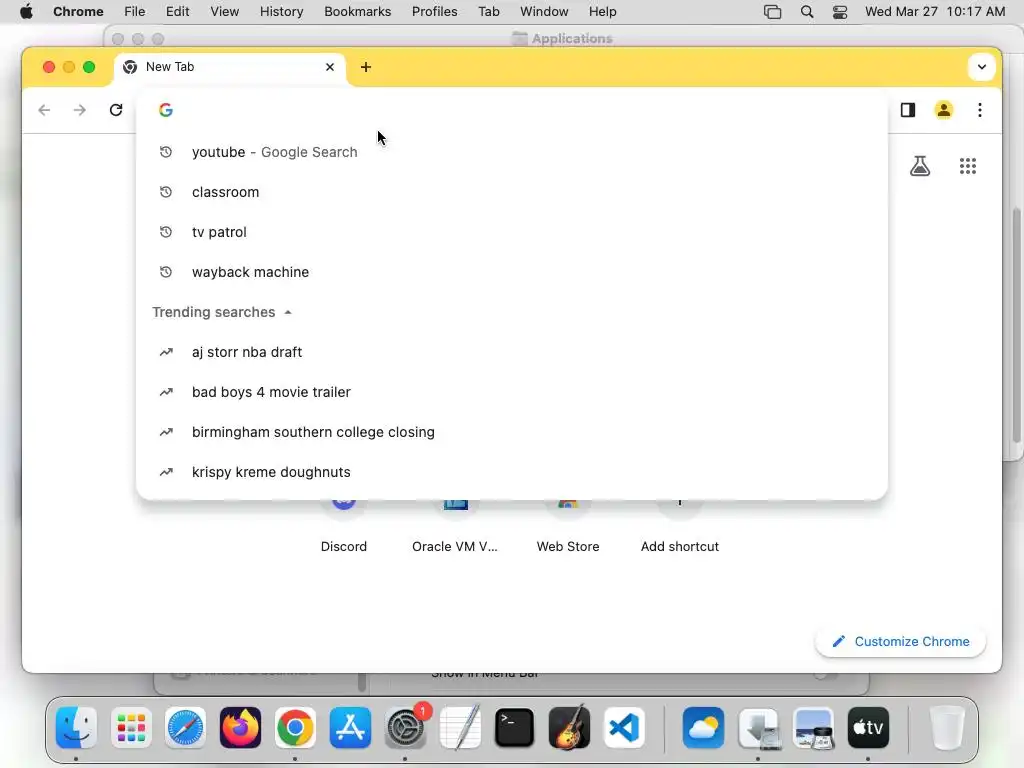Open the File menu
The image size is (1024, 768).
tap(135, 12)
